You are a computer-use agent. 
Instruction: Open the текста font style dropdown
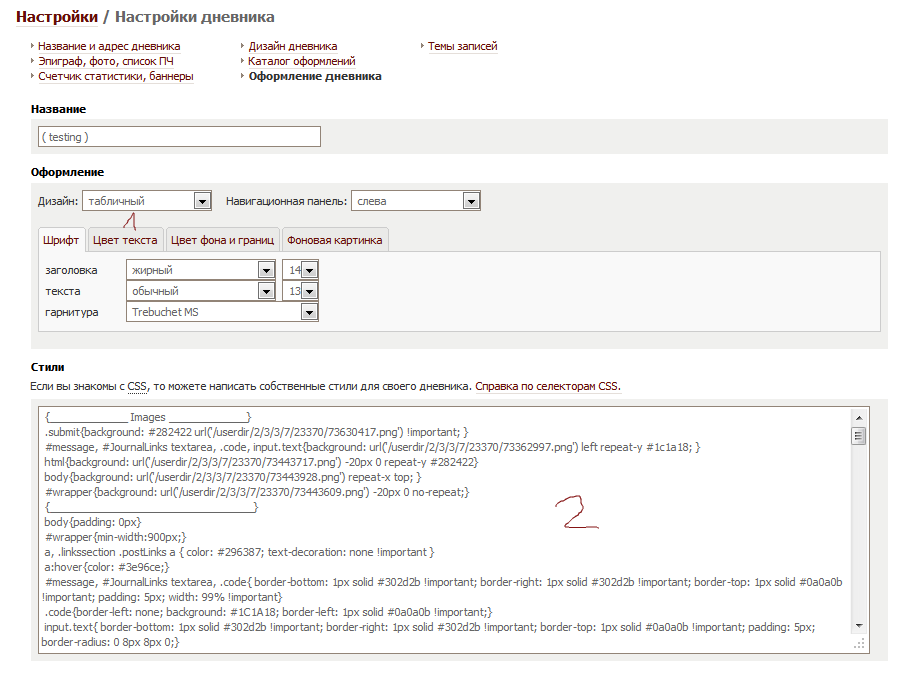[200, 291]
